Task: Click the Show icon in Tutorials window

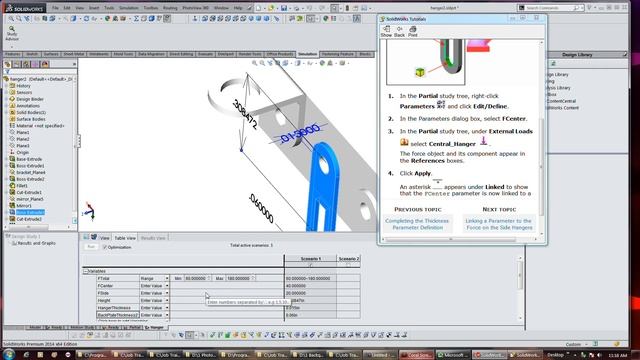Action: point(386,31)
